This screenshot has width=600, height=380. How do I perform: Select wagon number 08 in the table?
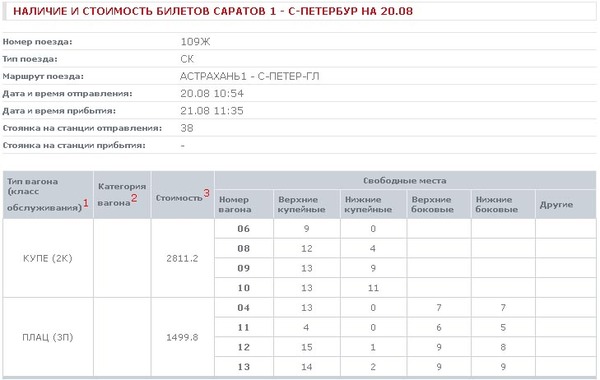point(243,249)
